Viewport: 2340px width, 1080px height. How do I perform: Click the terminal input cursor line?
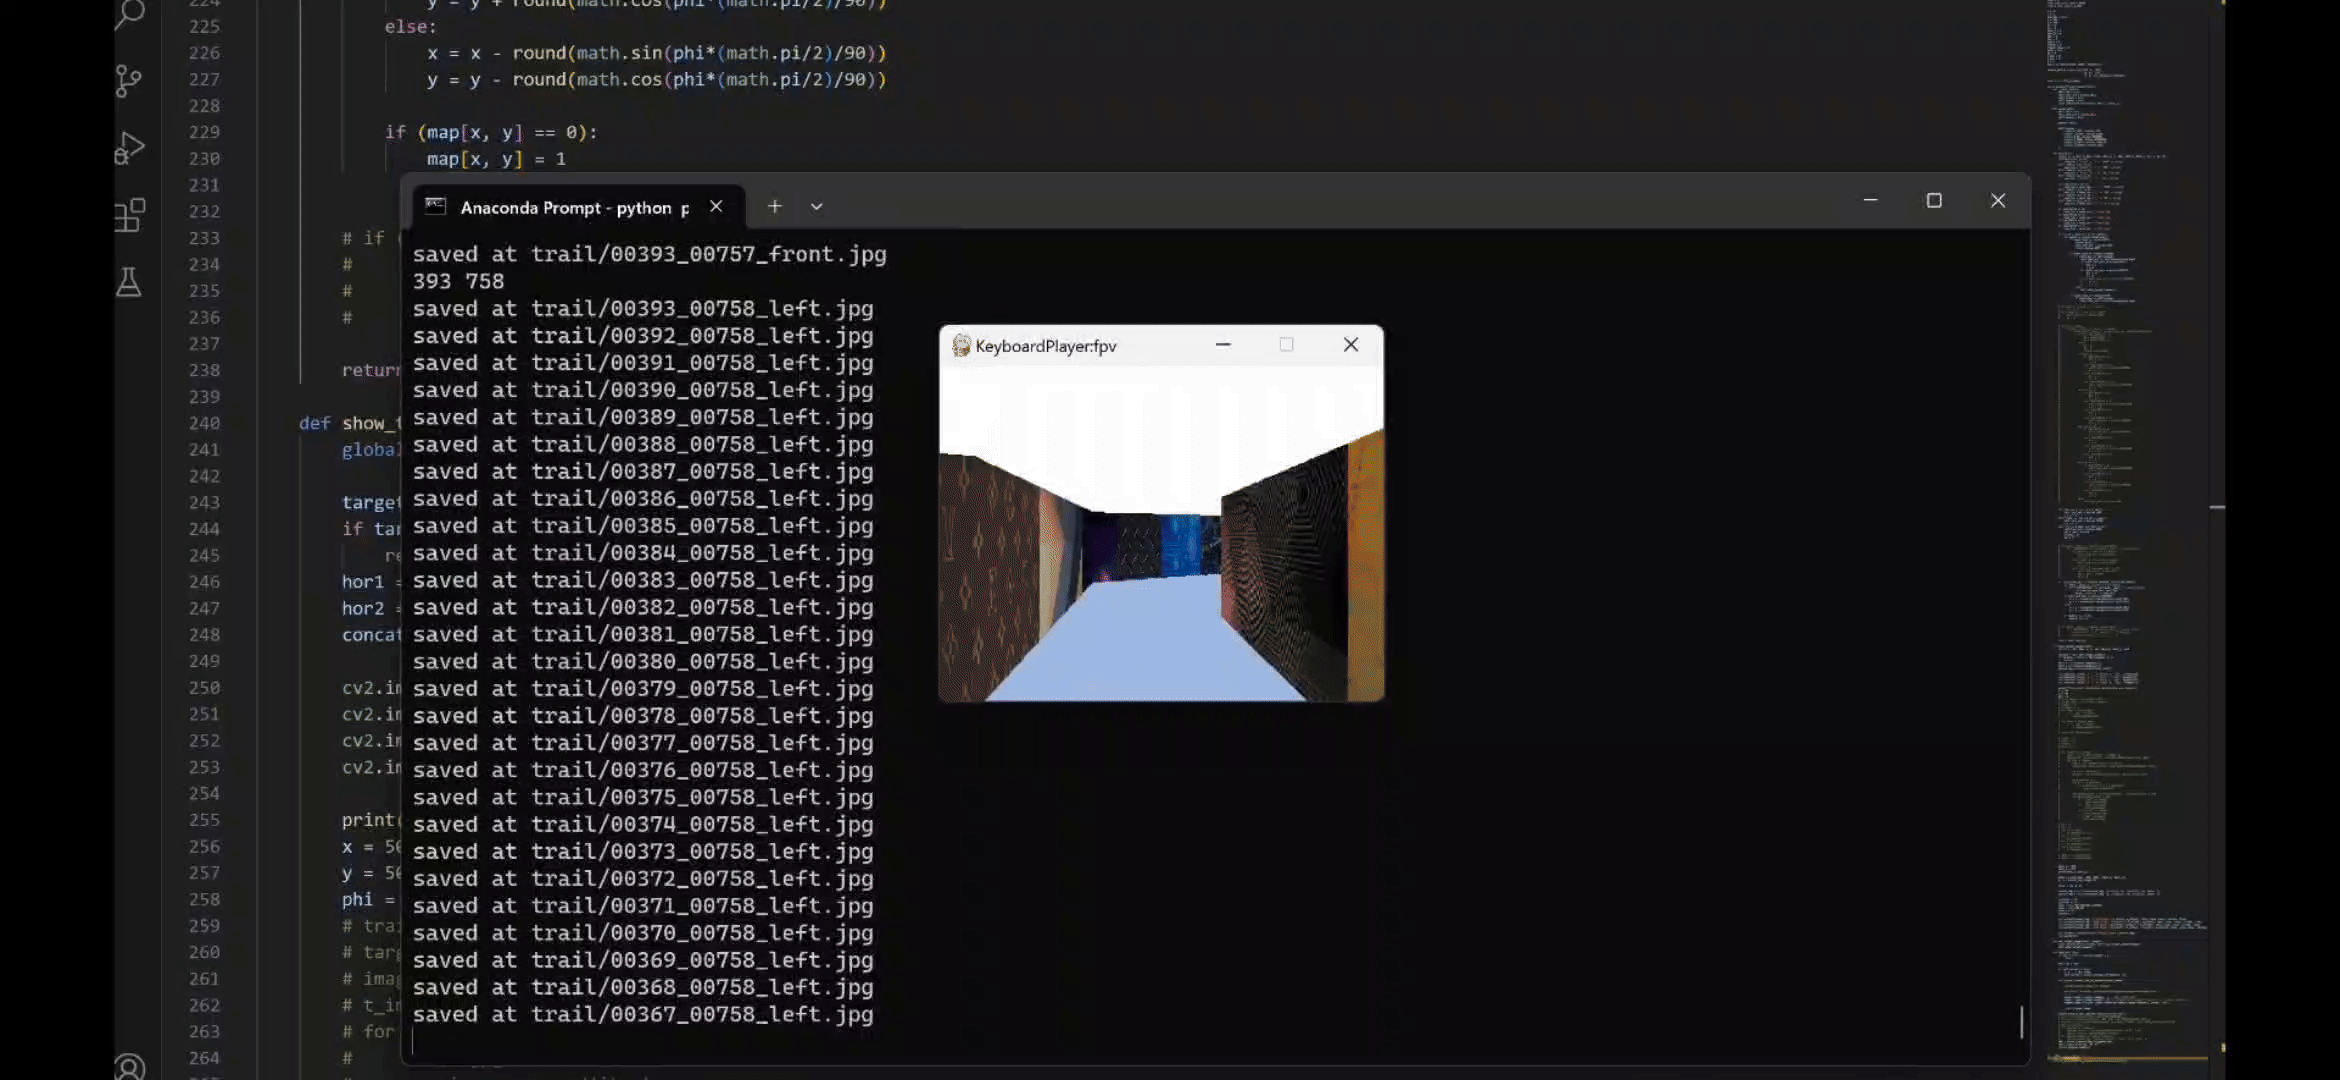413,1041
